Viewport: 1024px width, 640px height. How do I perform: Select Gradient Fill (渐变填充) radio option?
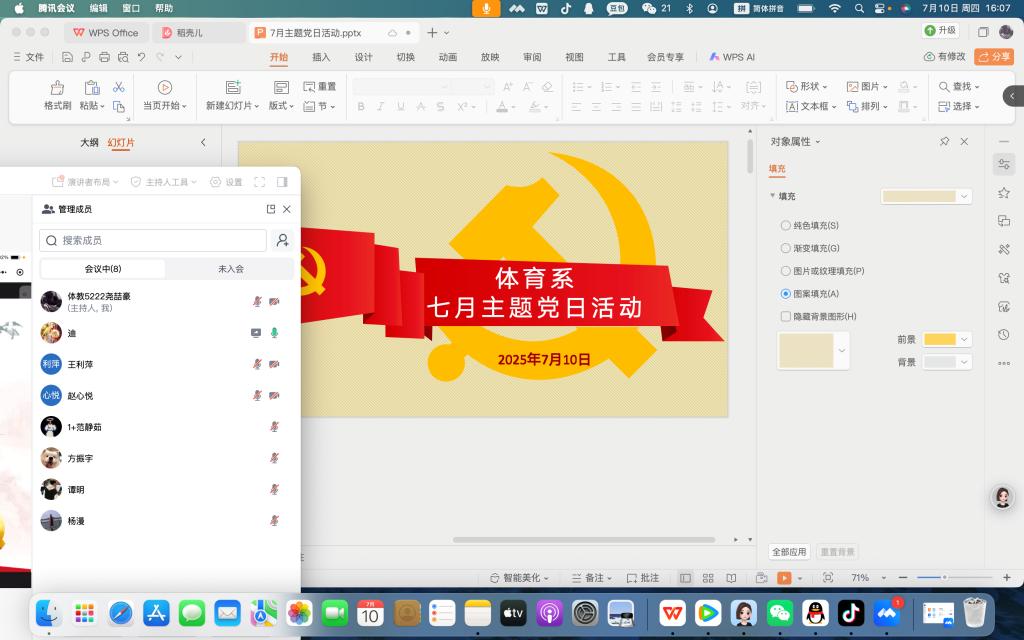785,248
